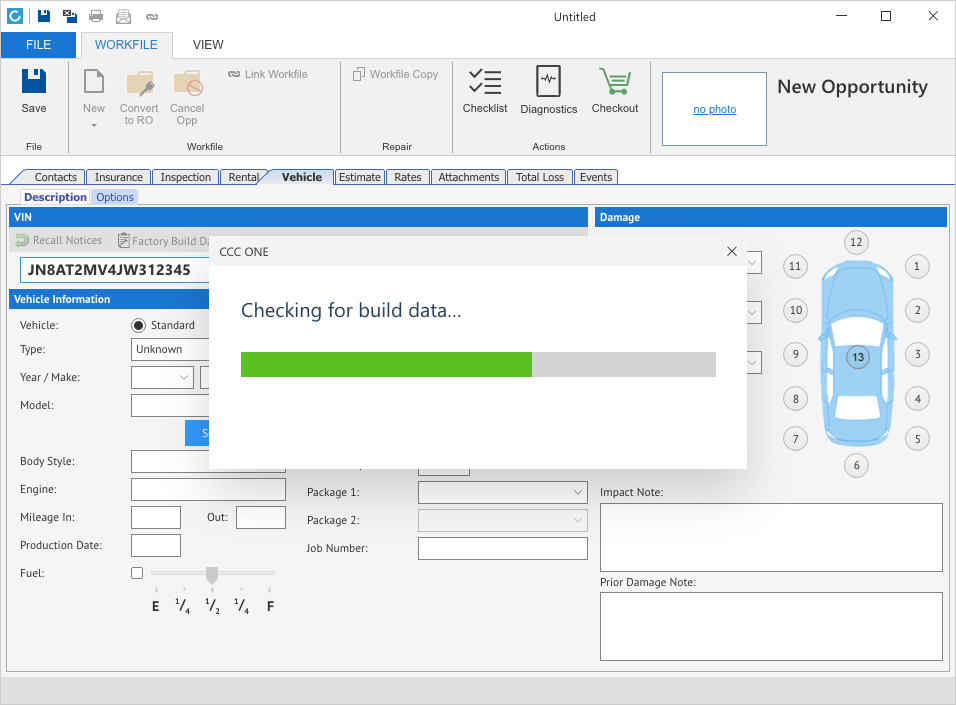
Task: Click the Save and Close quick access icon
Action: tap(70, 16)
